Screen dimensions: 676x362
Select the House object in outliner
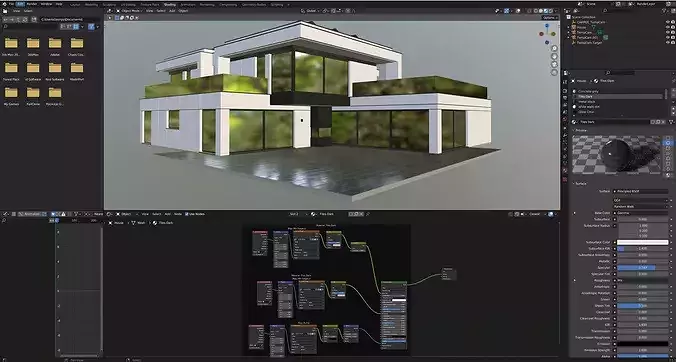581,27
